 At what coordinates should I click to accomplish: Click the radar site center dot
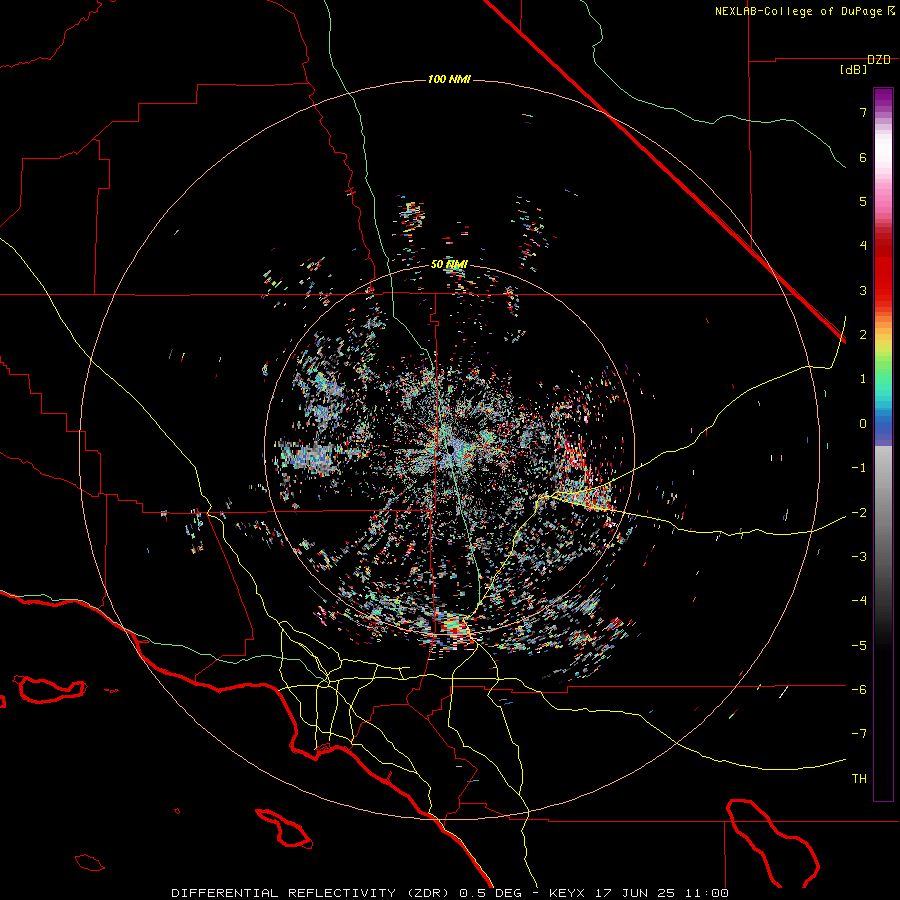[x=451, y=450]
